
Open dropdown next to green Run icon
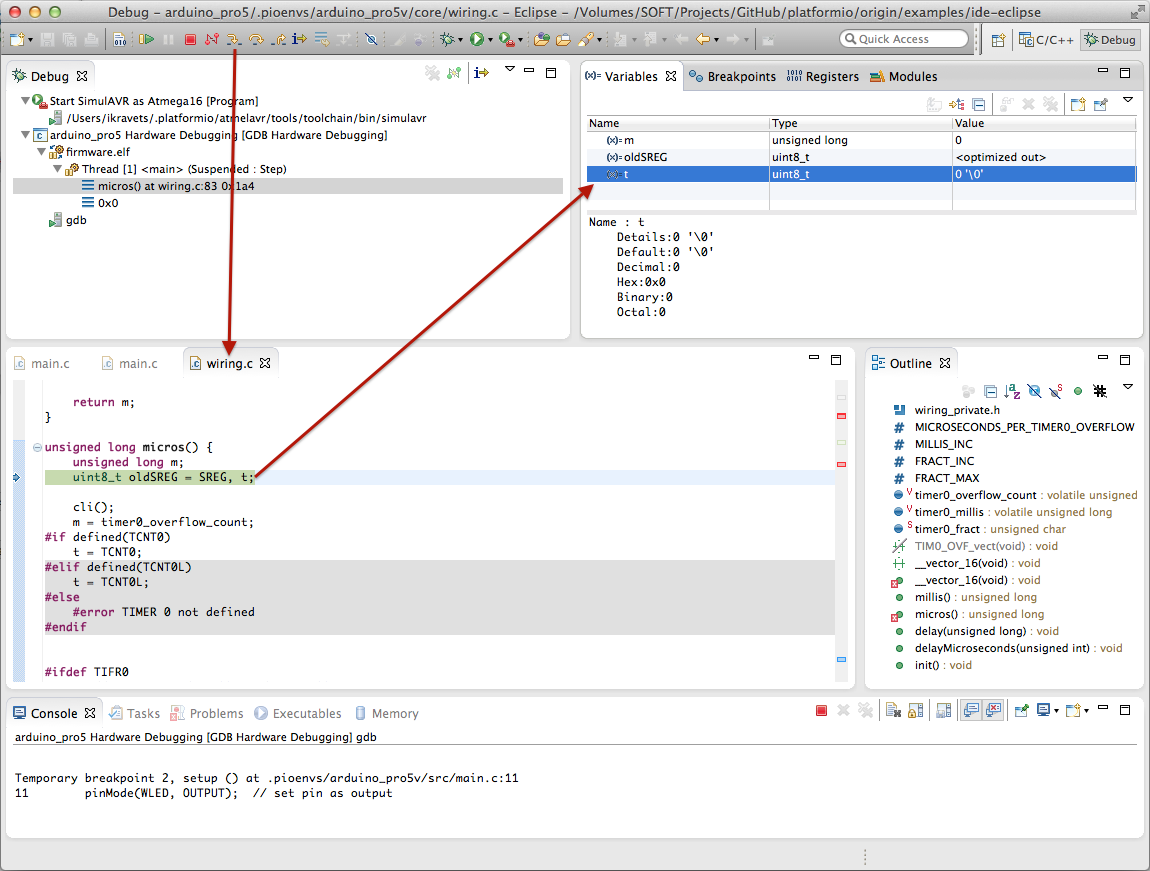pyautogui.click(x=490, y=40)
